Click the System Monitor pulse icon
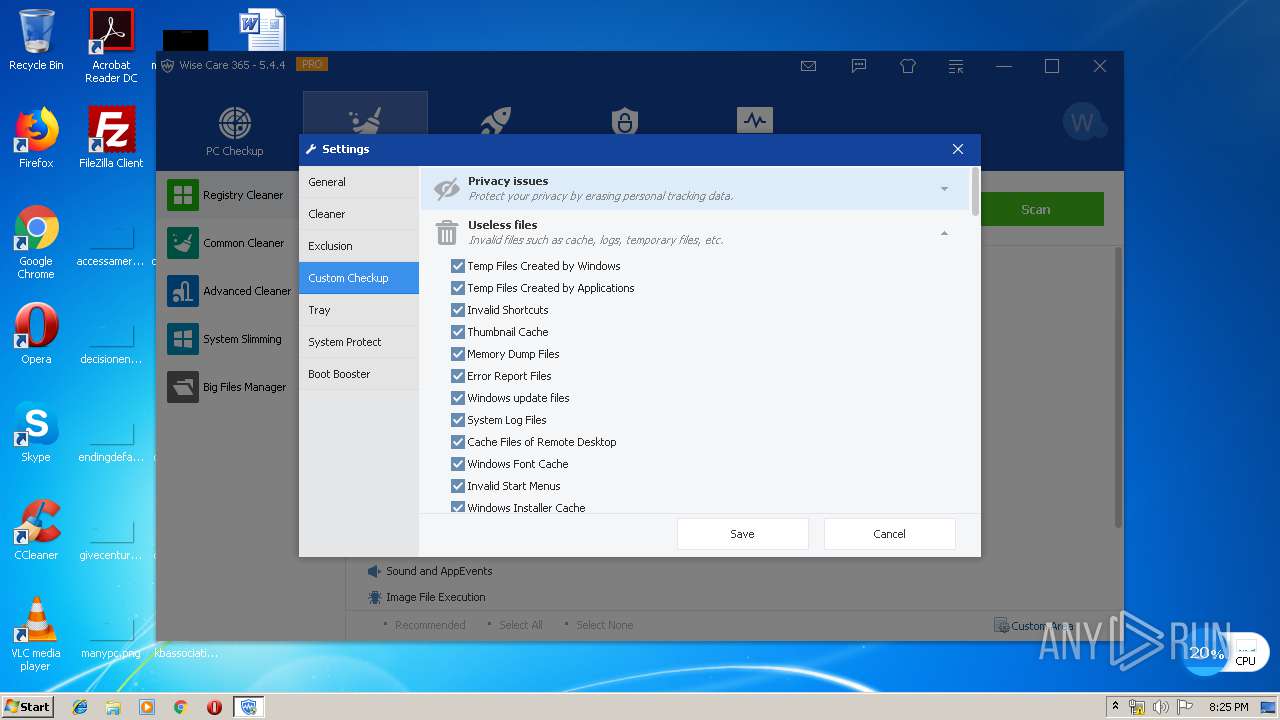 pyautogui.click(x=755, y=121)
